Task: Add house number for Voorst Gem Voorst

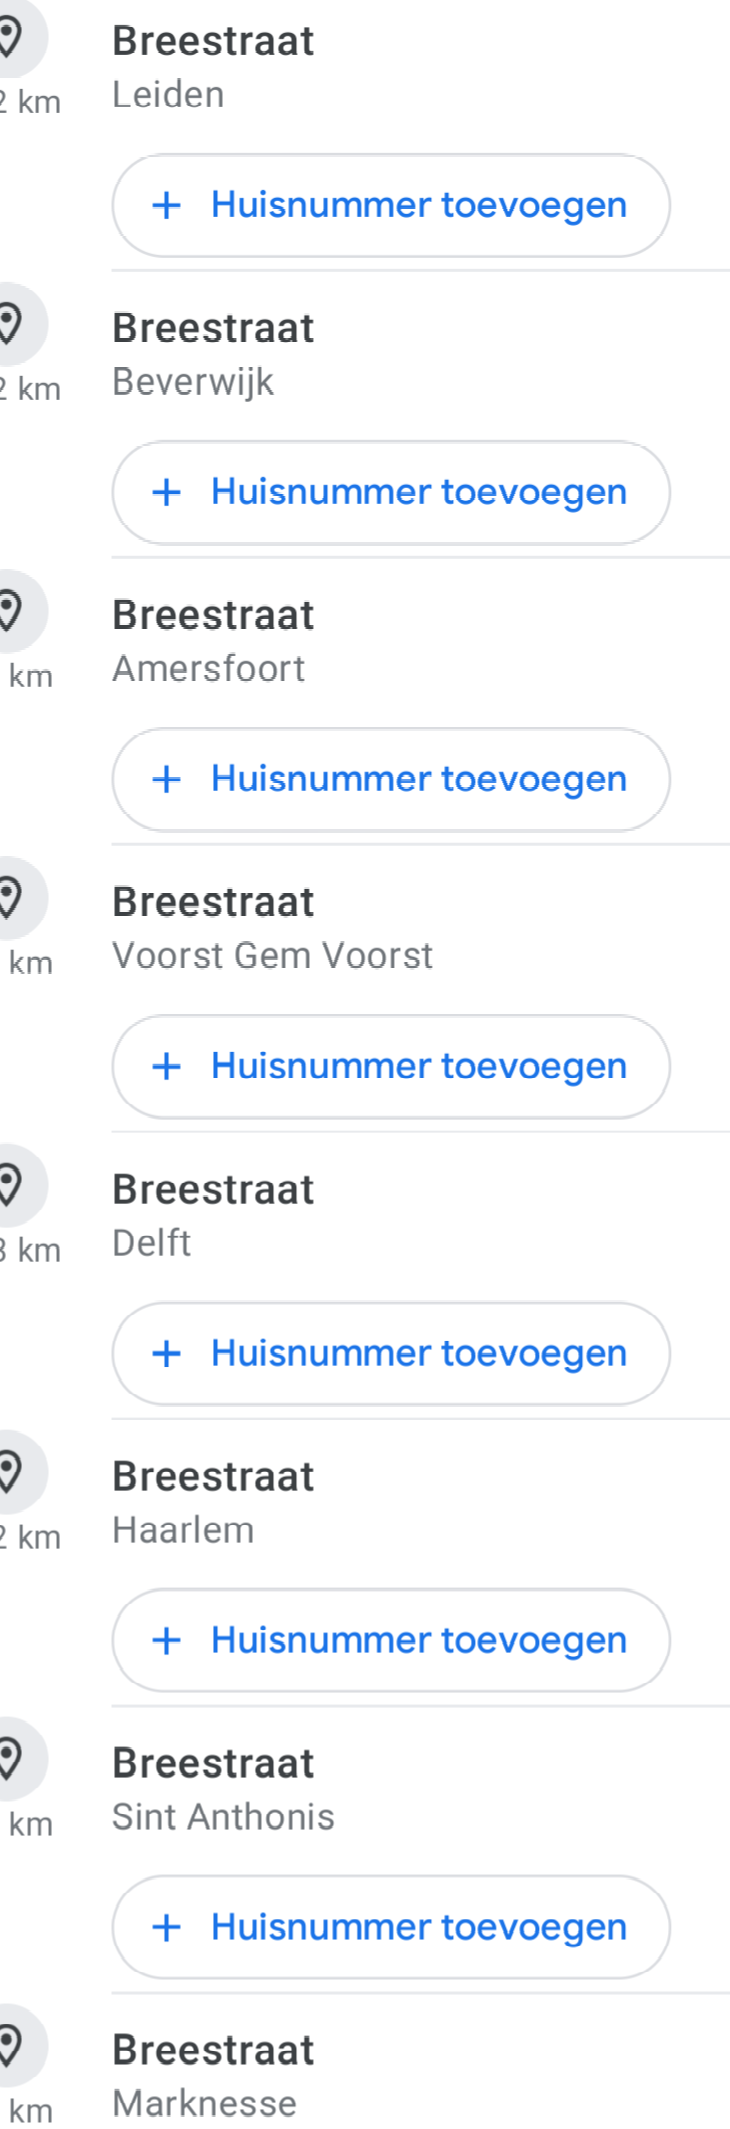Action: point(390,1067)
